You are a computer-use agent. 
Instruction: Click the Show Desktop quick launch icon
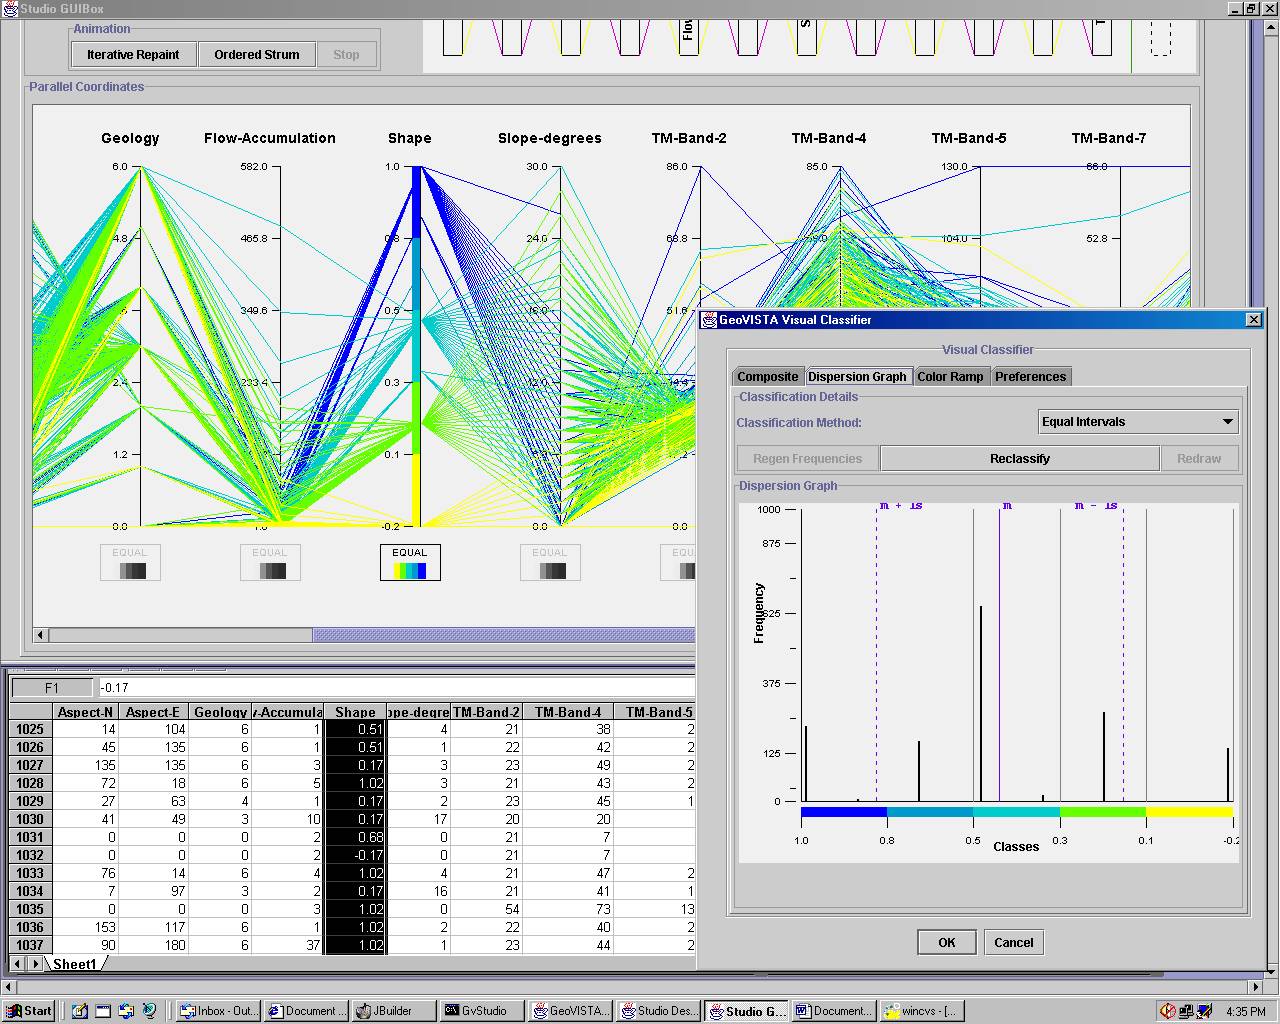[80, 1011]
